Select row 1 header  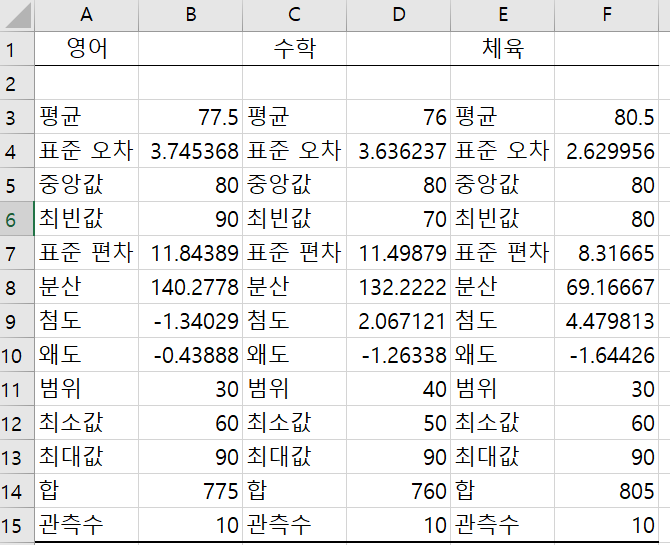[17, 49]
